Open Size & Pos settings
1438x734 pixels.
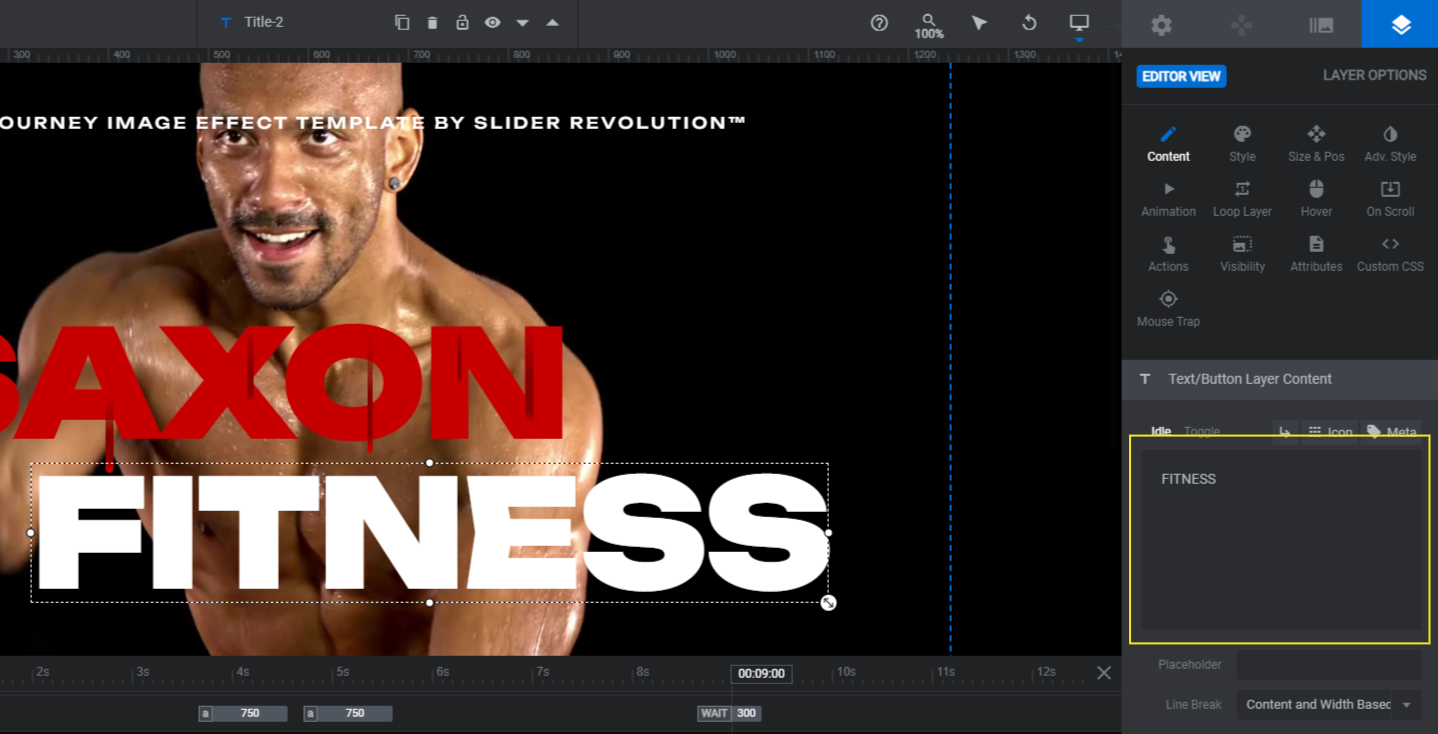coord(1316,144)
